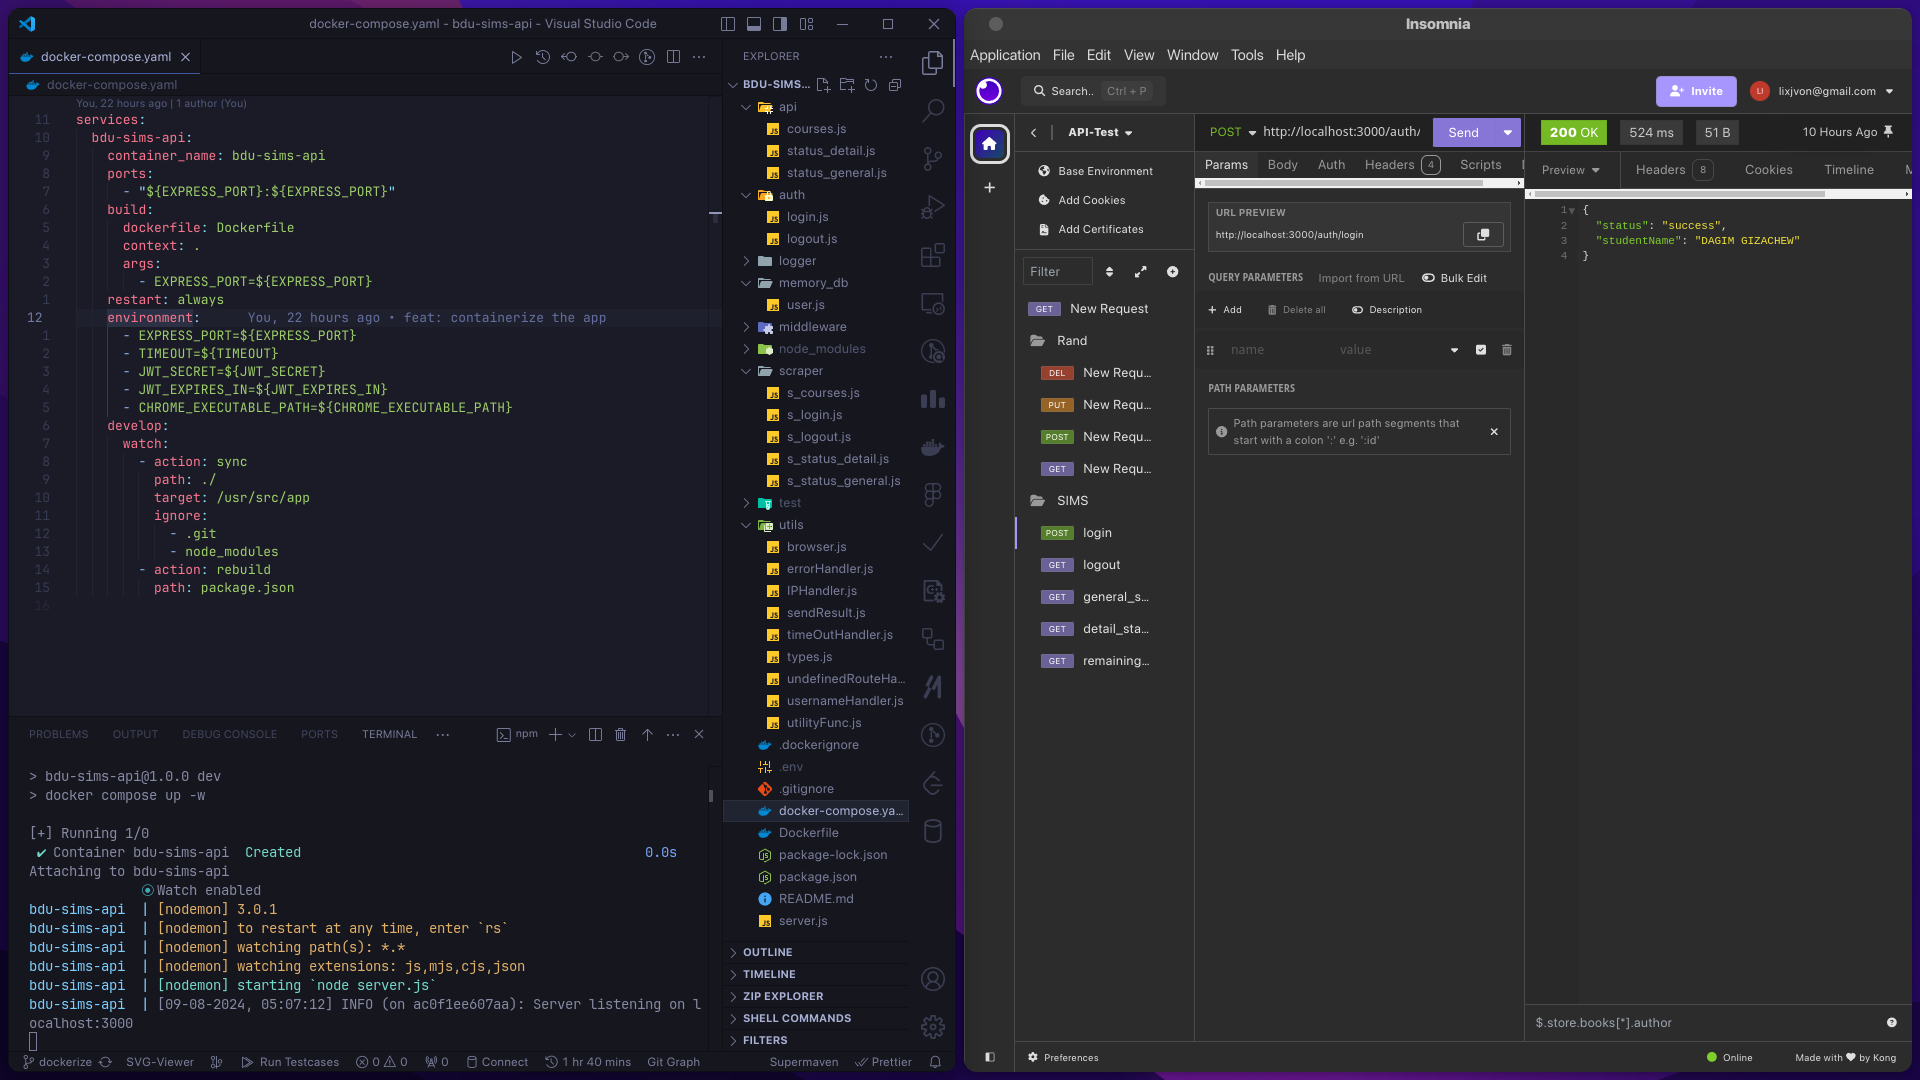Toggle Description for query parameters
Image resolution: width=1920 pixels, height=1080 pixels.
(x=1386, y=310)
